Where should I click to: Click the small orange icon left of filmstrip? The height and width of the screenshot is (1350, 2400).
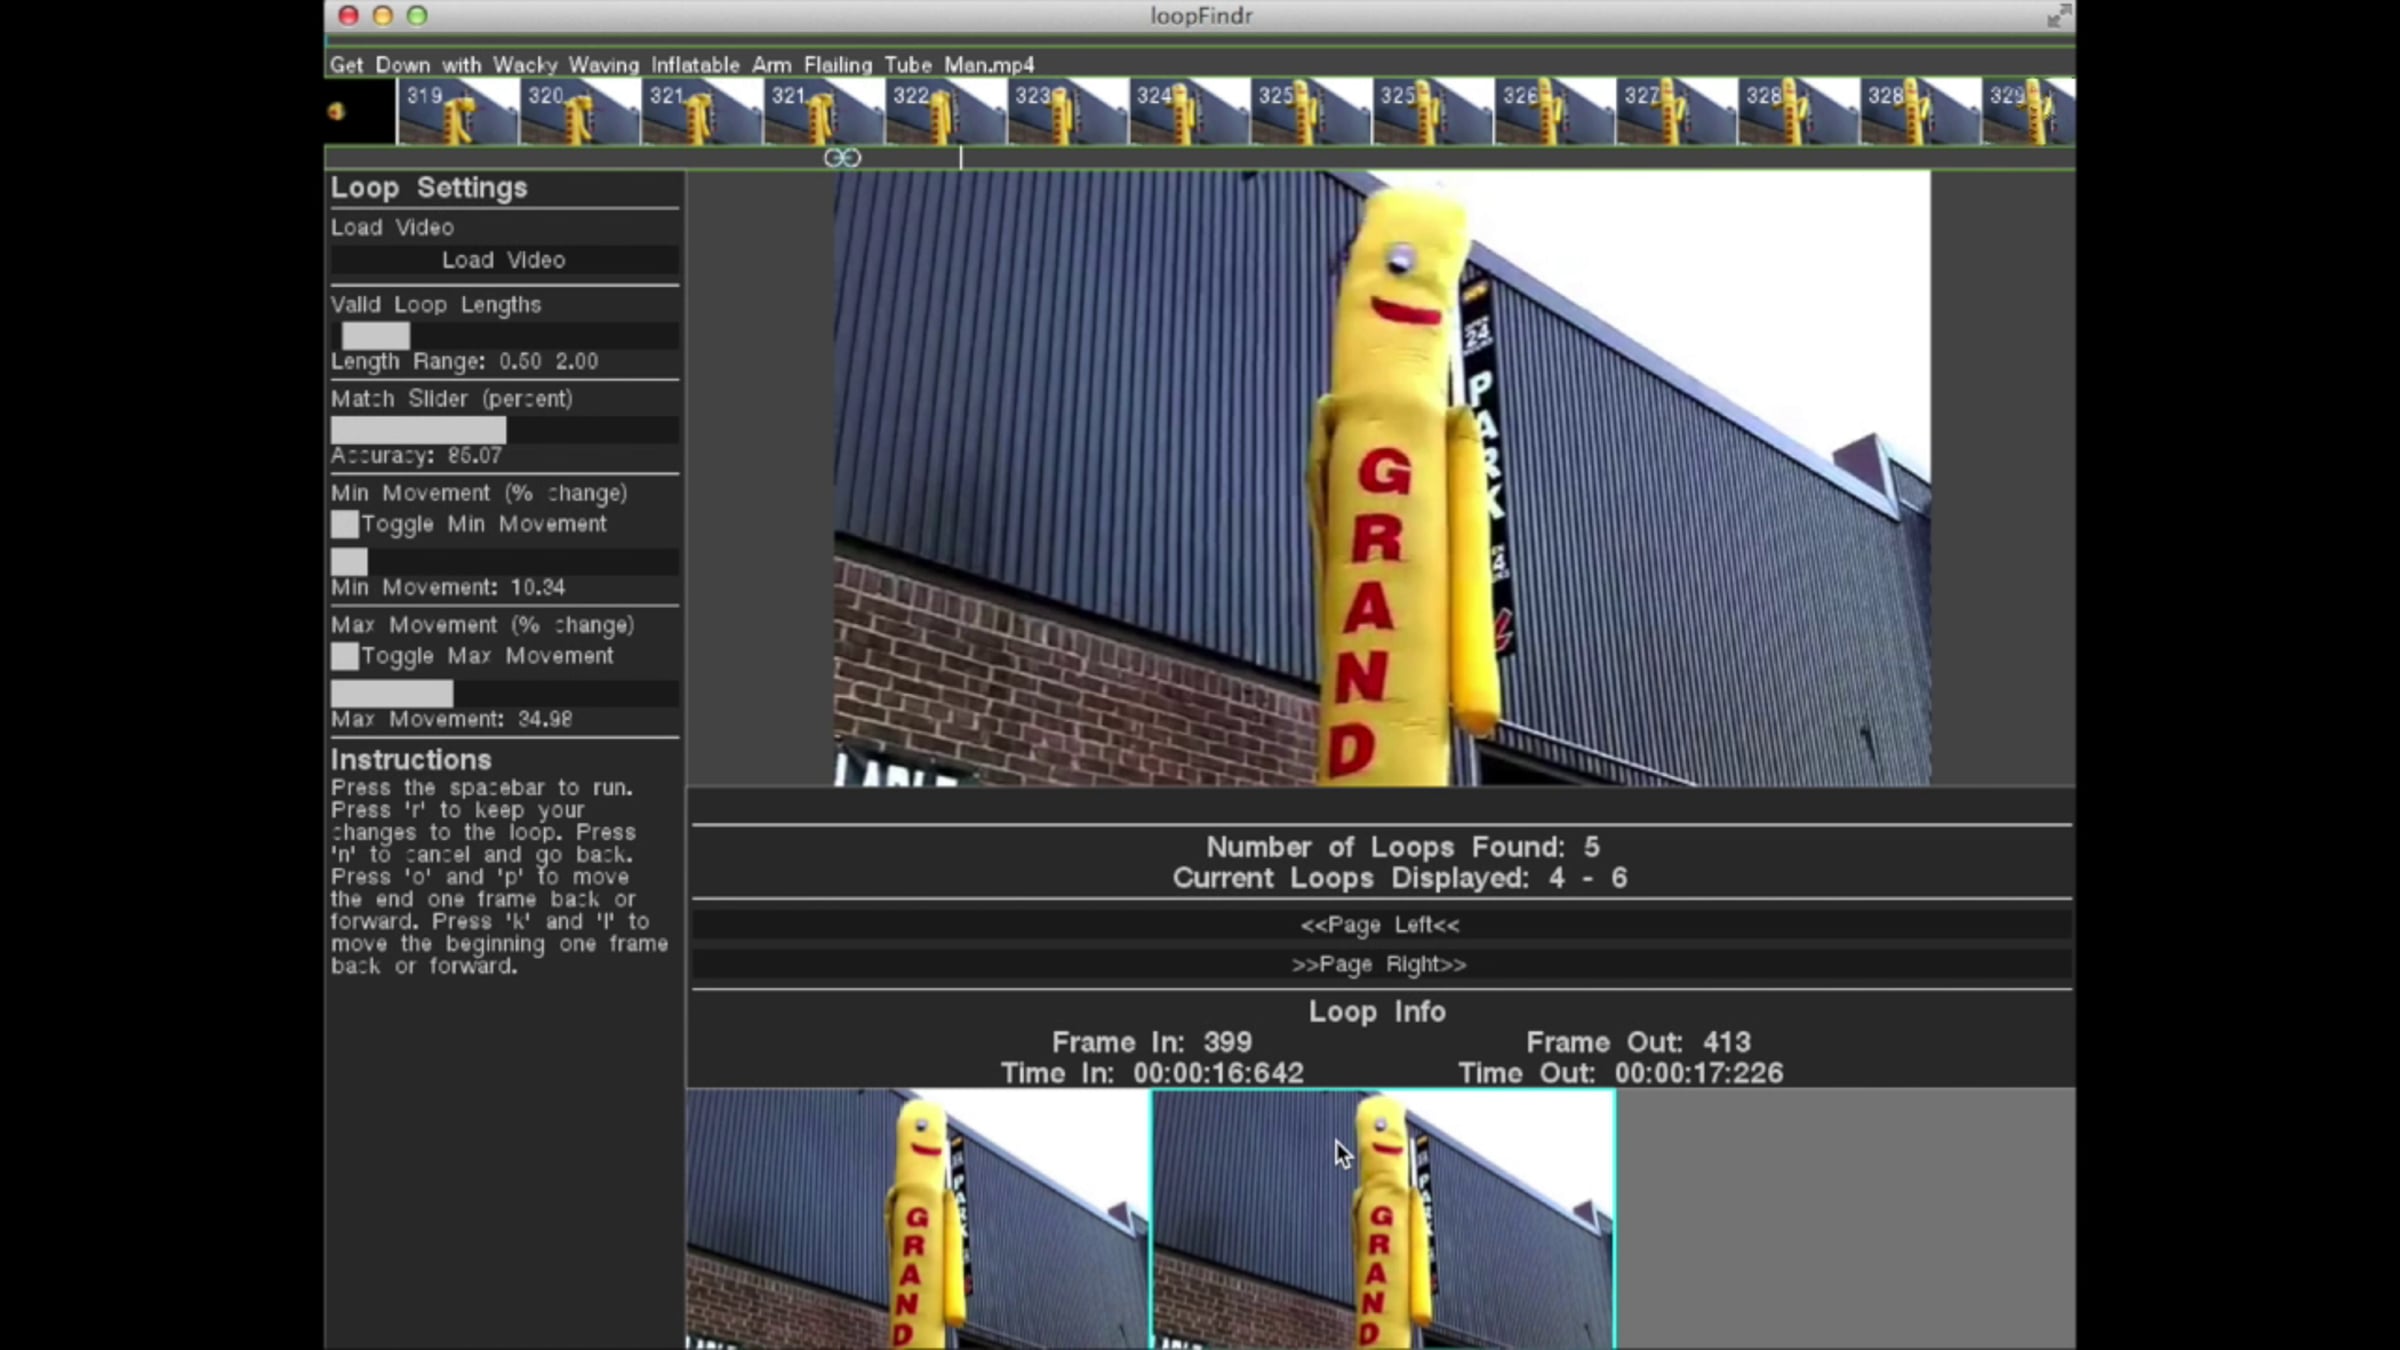[x=336, y=111]
